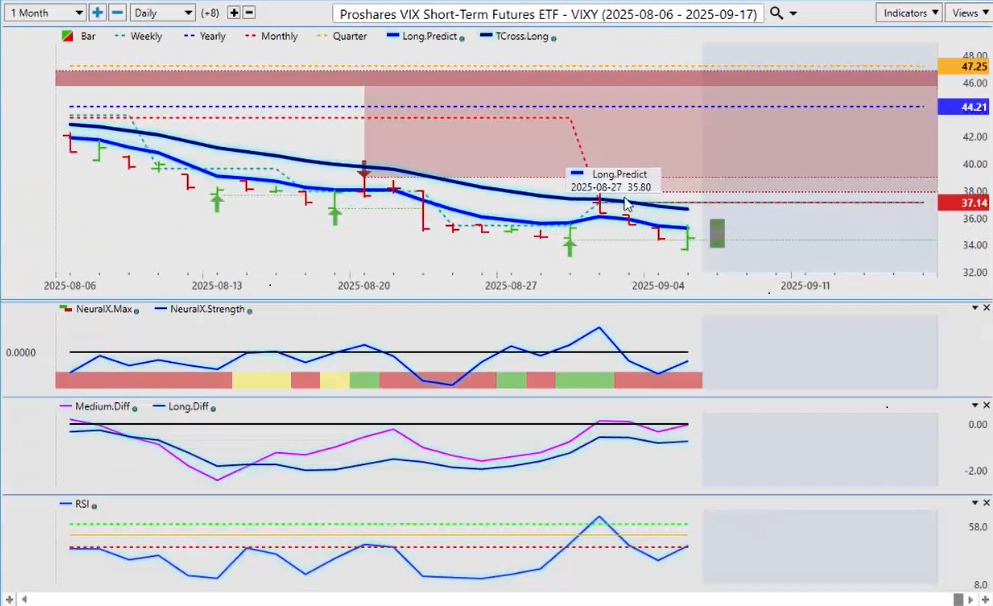Click the blue minus zoom-out button
This screenshot has width=993, height=606.
(x=117, y=13)
